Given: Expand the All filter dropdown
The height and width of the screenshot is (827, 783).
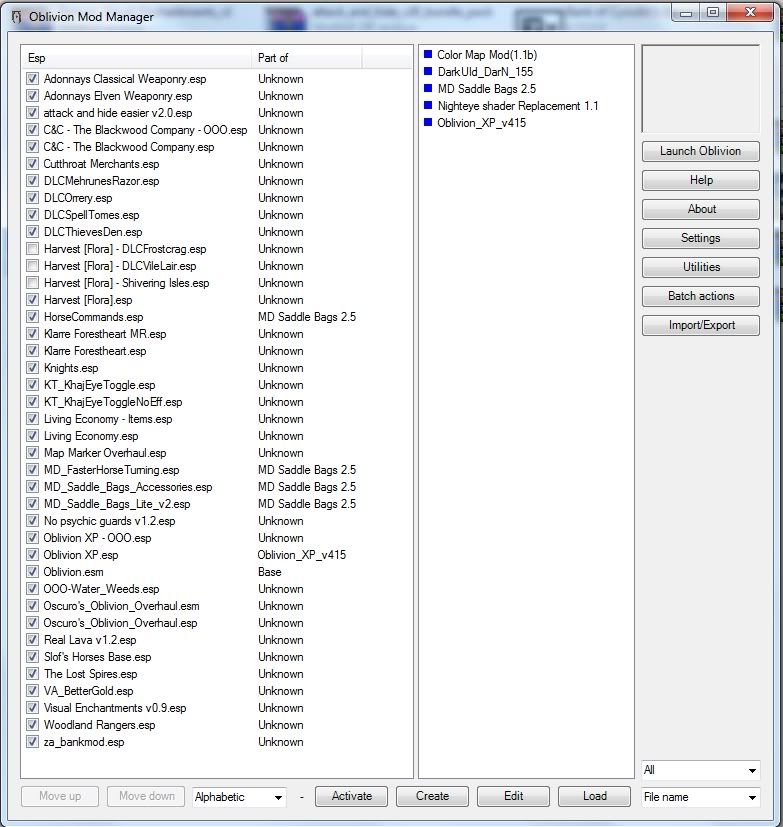Looking at the screenshot, I should [700, 770].
